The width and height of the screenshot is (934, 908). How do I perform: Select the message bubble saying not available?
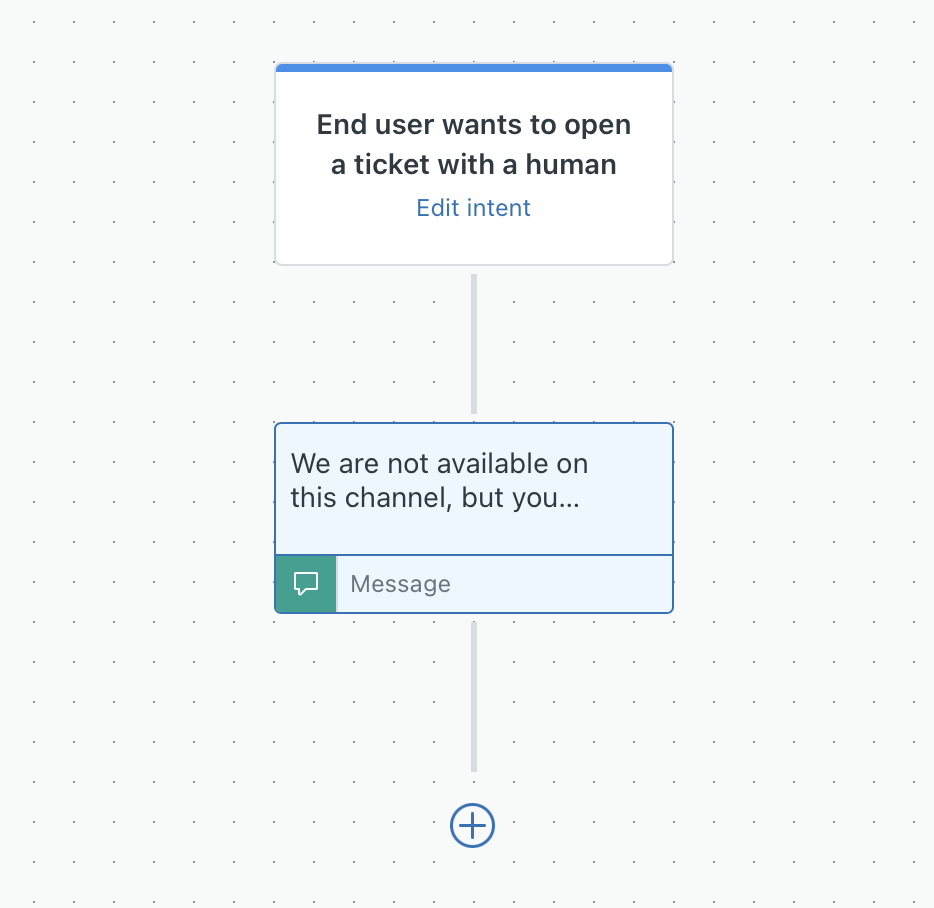(472, 480)
